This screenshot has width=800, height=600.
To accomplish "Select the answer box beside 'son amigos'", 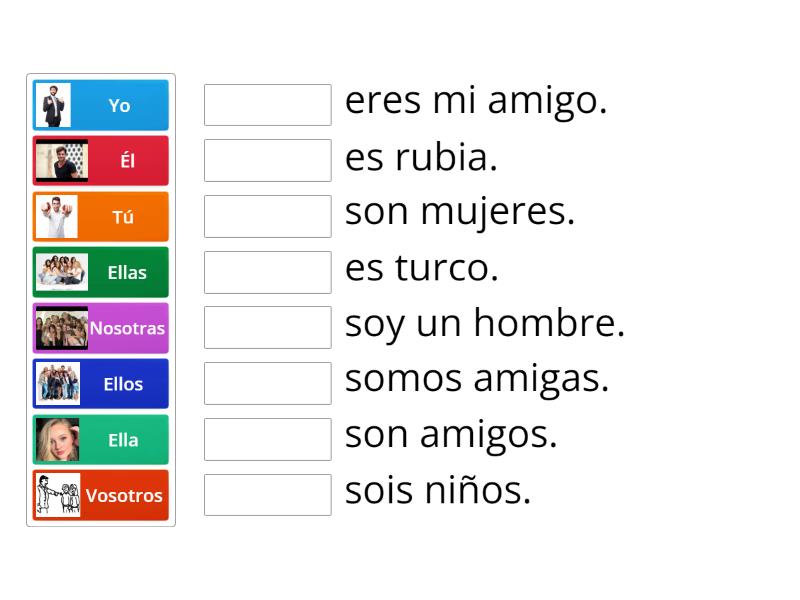I will point(267,438).
